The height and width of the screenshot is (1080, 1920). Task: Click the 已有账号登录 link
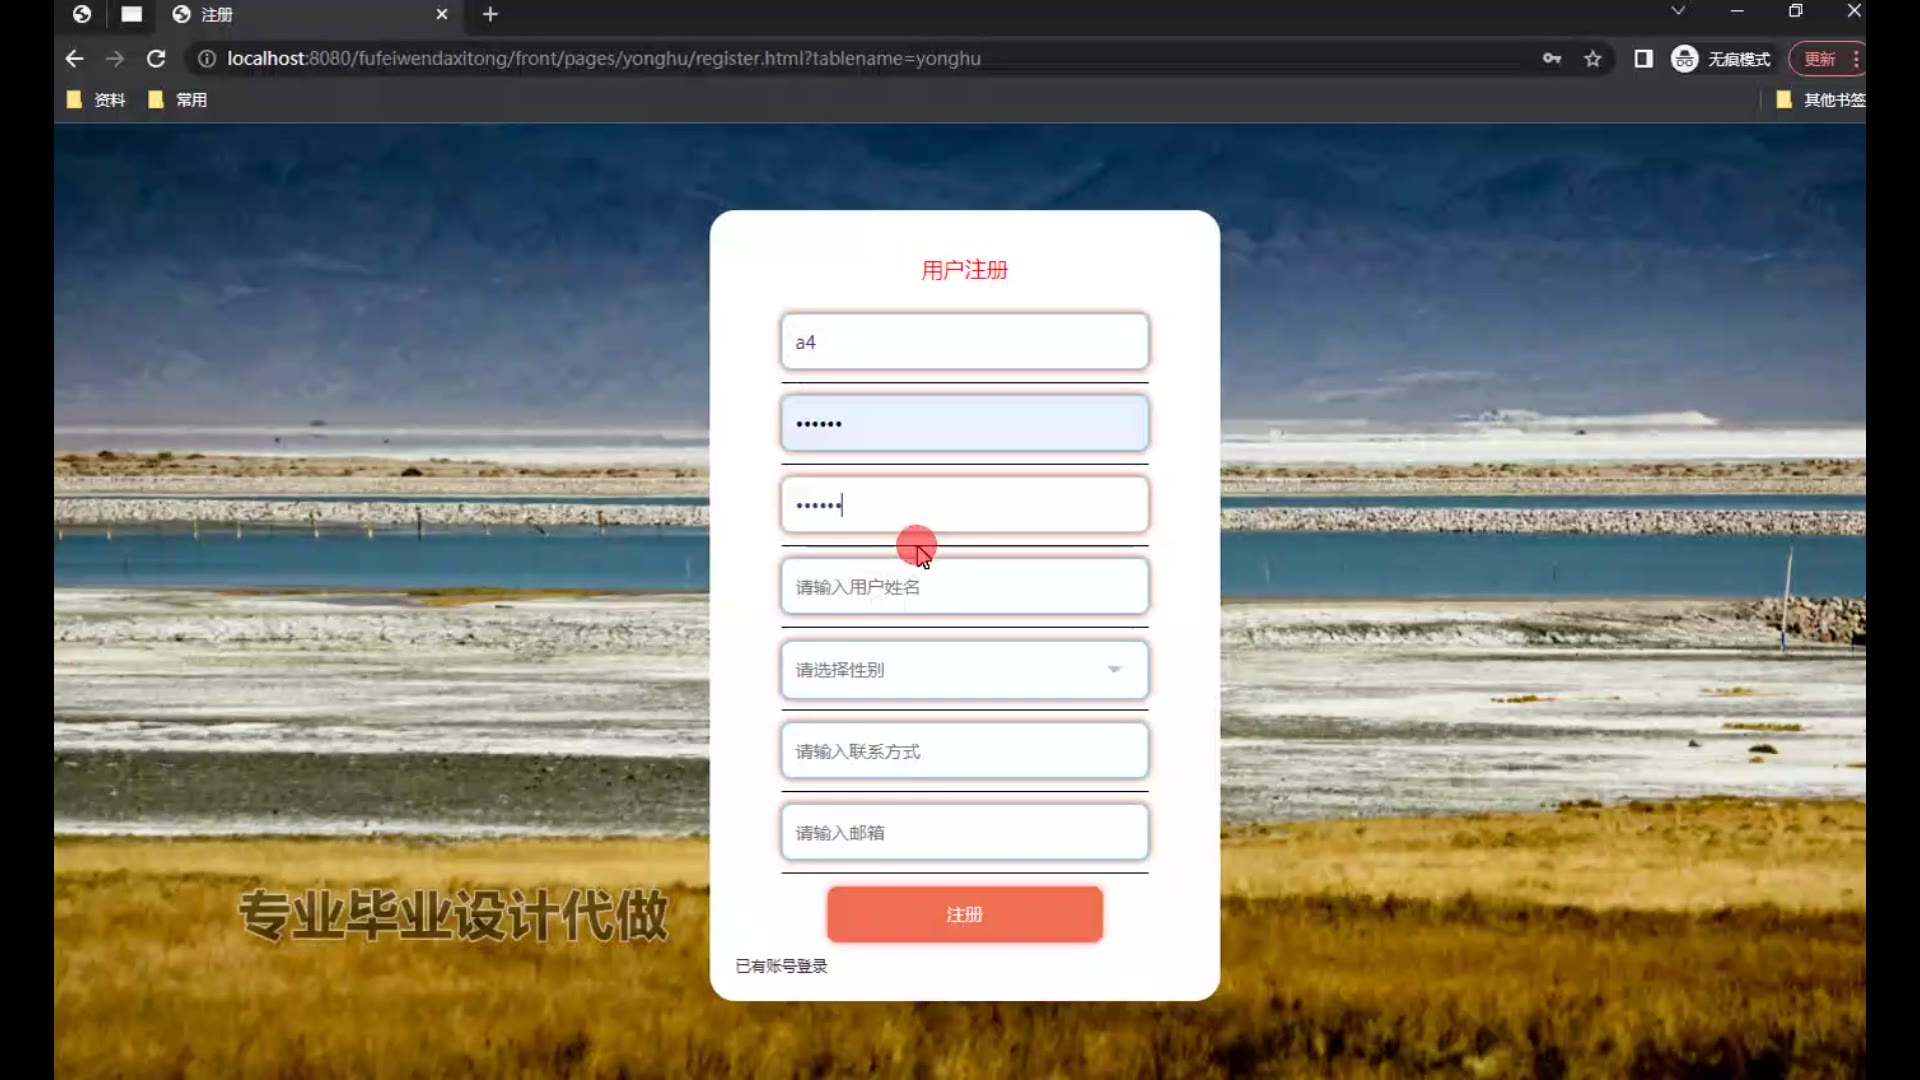coord(781,966)
